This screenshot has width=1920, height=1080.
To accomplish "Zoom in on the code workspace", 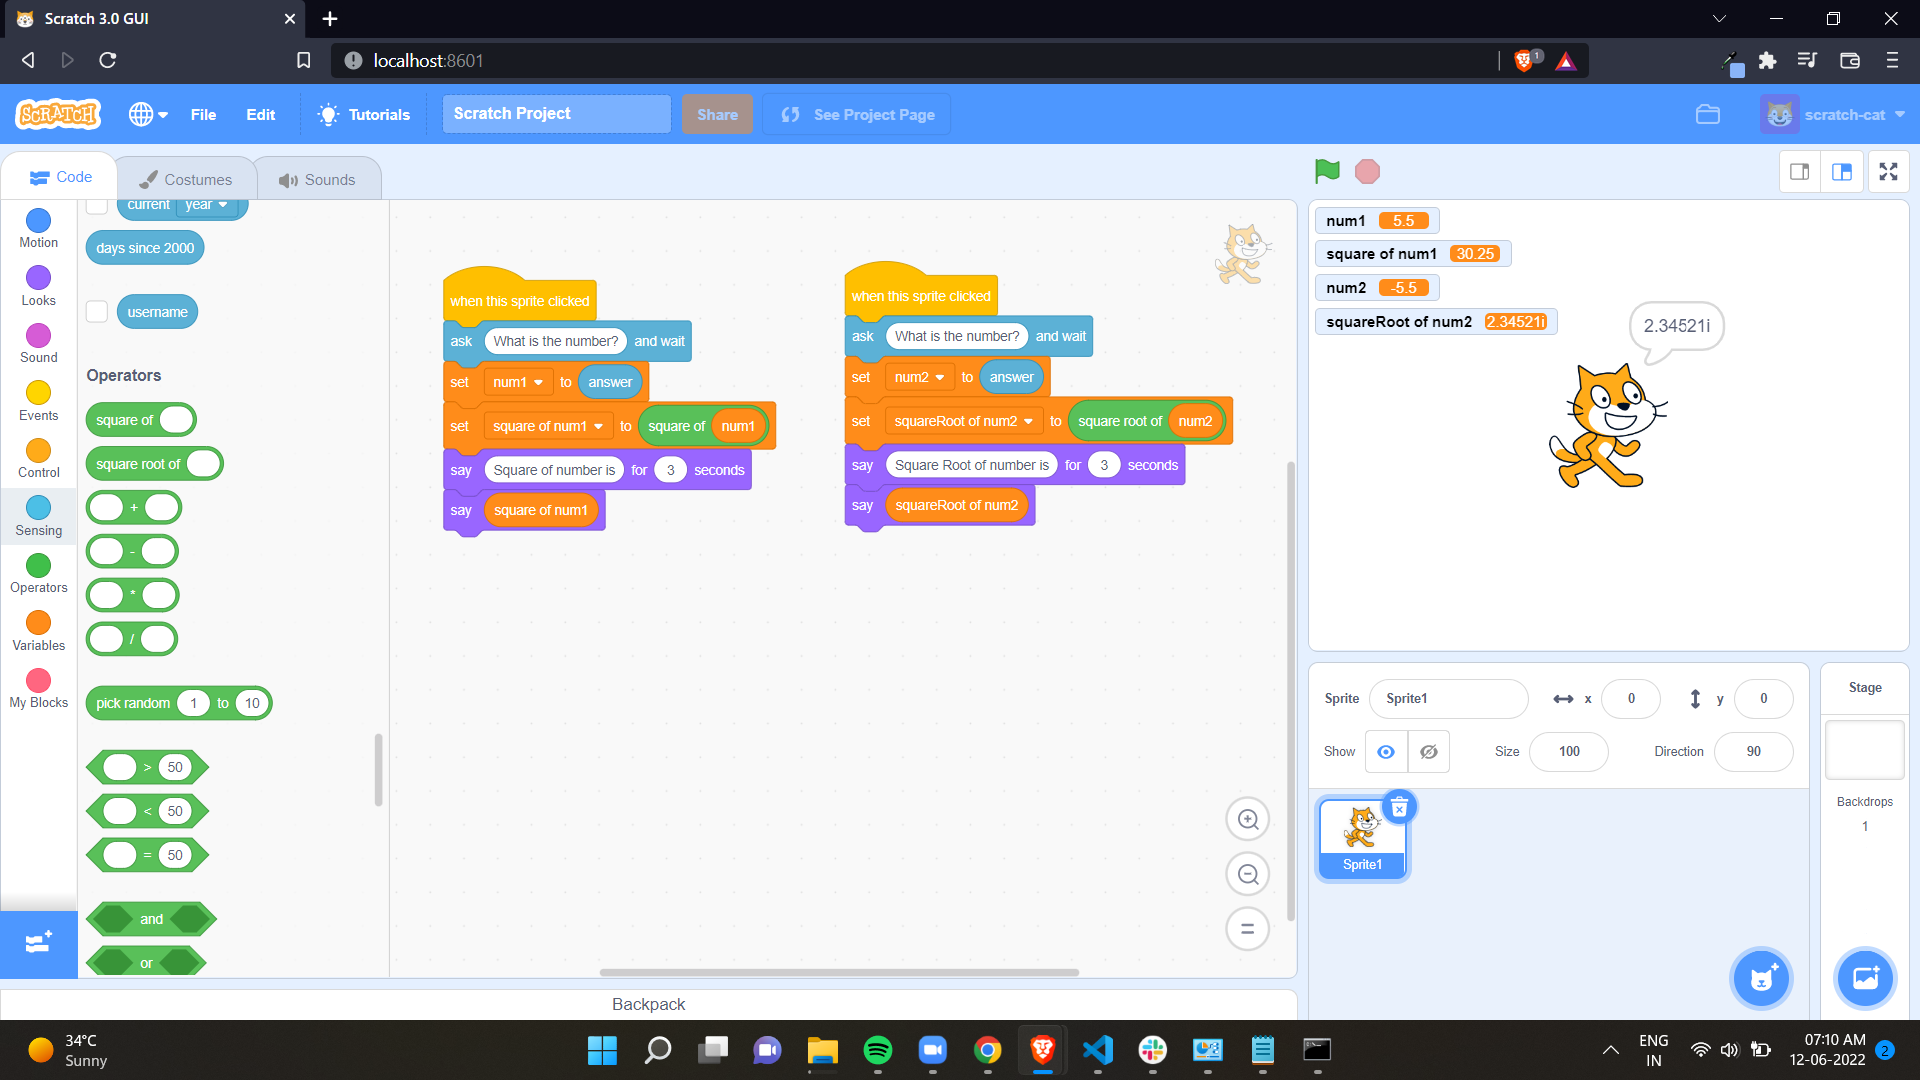I will coord(1247,820).
